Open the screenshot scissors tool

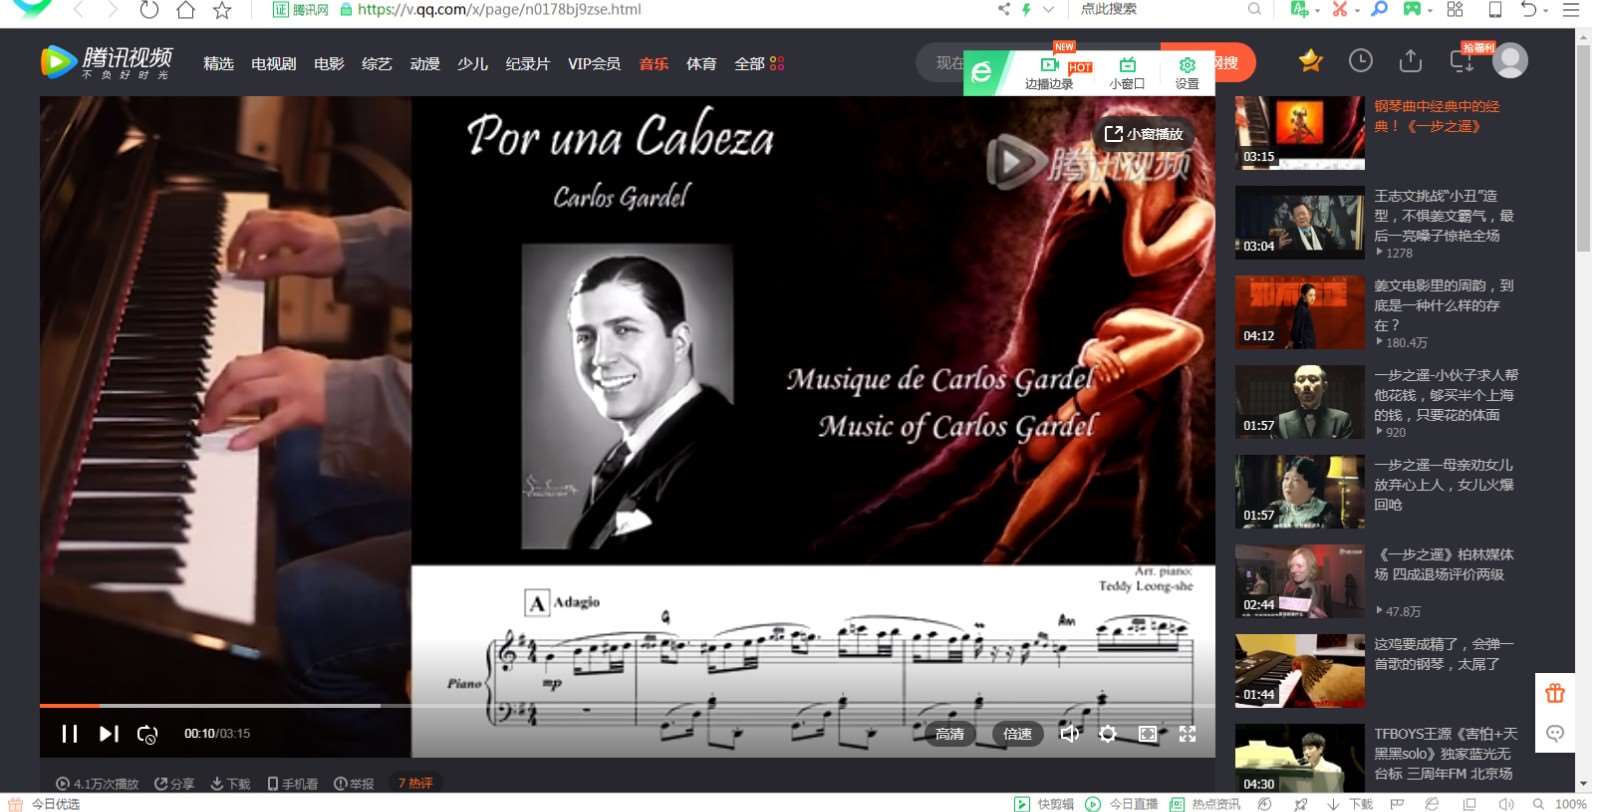pos(1339,9)
